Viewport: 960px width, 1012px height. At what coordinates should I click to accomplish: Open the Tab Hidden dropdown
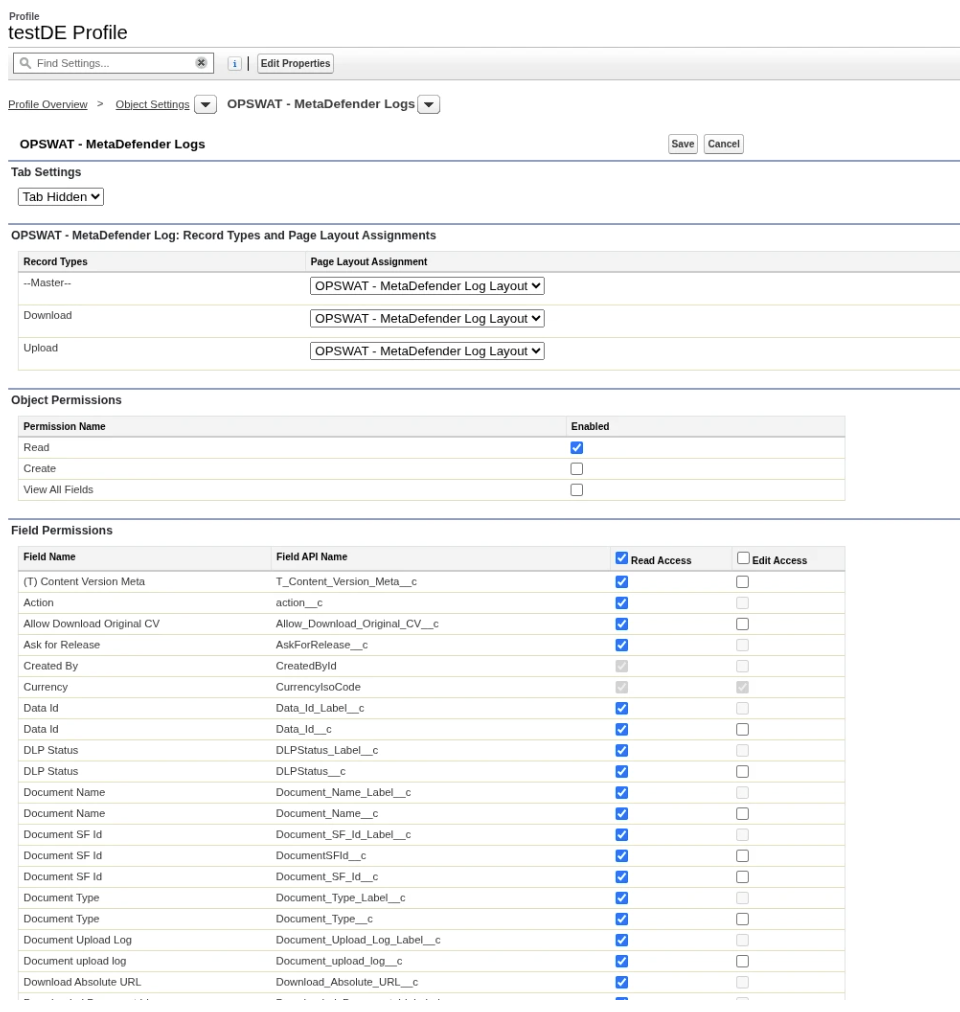[x=62, y=197]
